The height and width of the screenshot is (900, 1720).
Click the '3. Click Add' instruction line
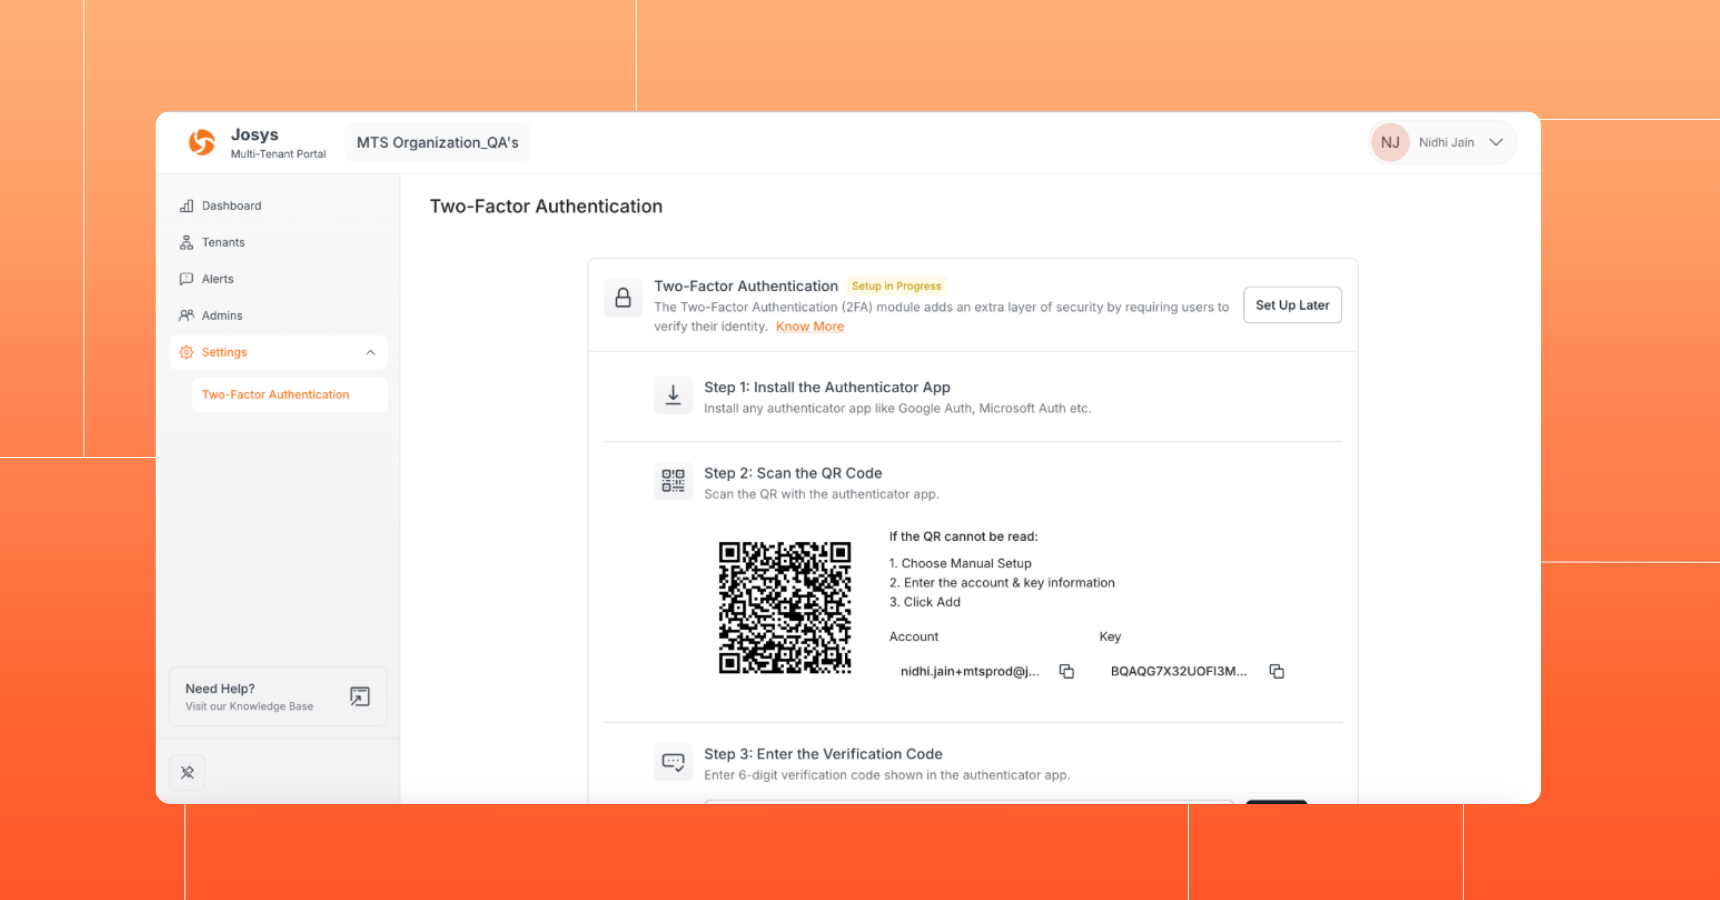pos(925,602)
